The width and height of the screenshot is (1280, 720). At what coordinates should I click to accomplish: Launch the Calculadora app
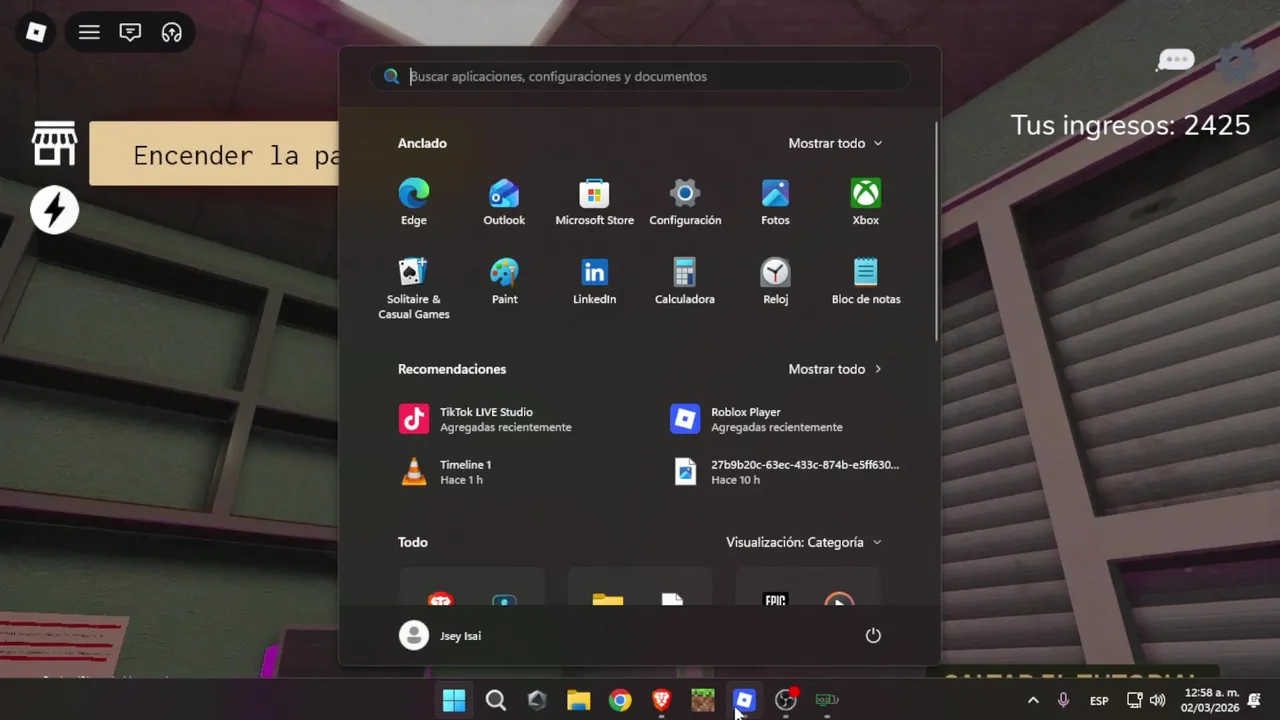pyautogui.click(x=685, y=282)
